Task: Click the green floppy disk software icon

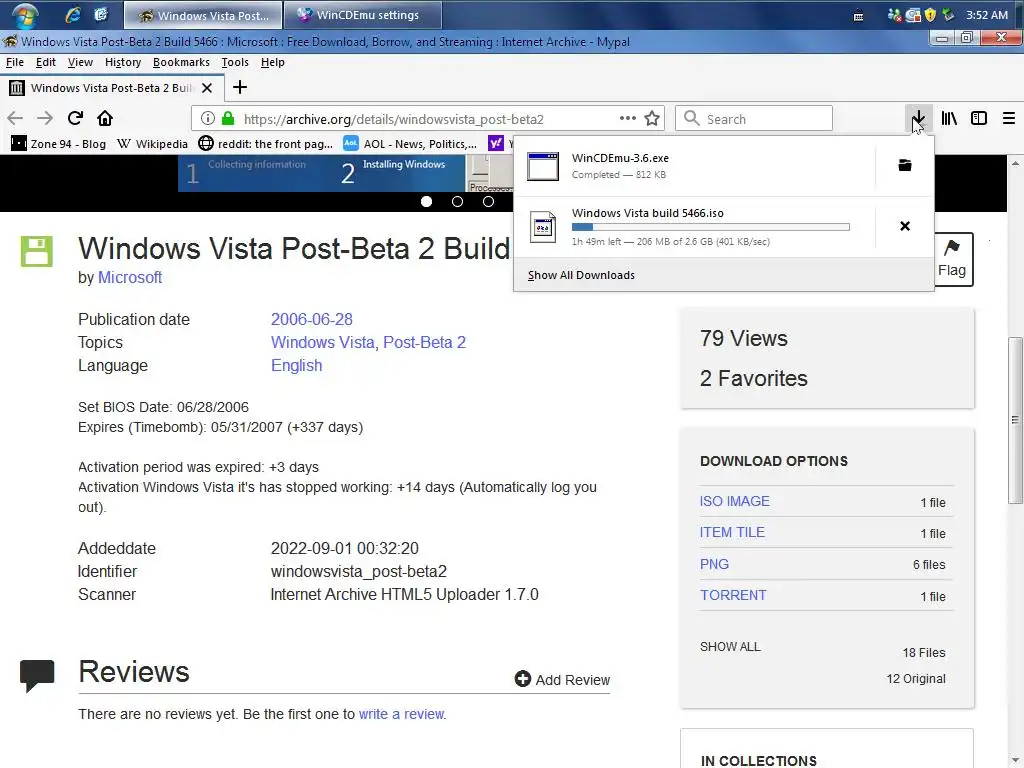Action: (37, 251)
